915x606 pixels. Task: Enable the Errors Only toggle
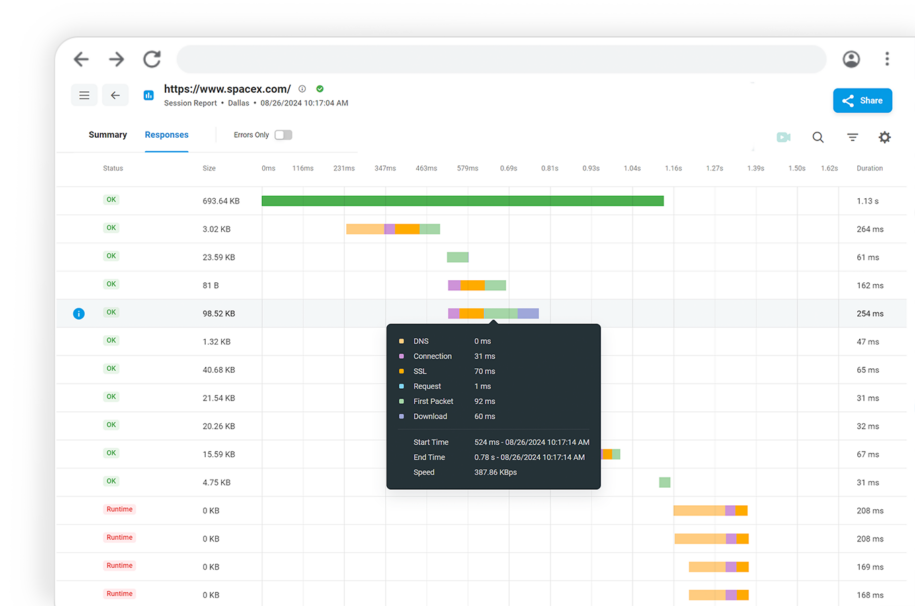point(282,134)
